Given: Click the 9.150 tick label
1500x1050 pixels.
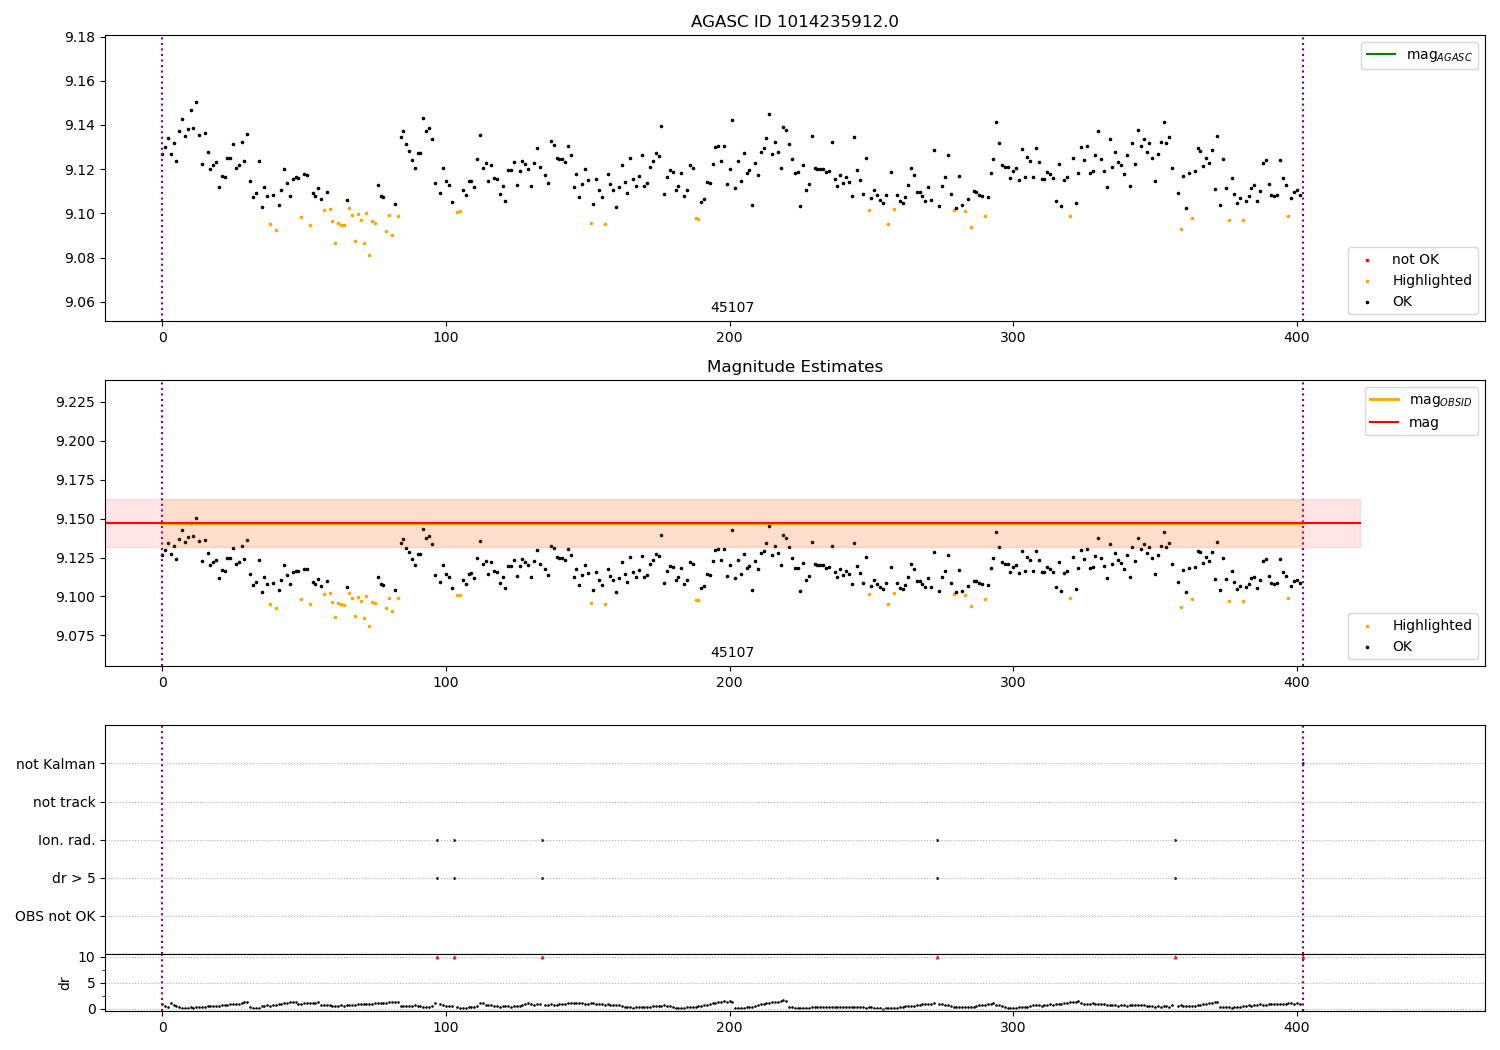Looking at the screenshot, I should pos(75,520).
